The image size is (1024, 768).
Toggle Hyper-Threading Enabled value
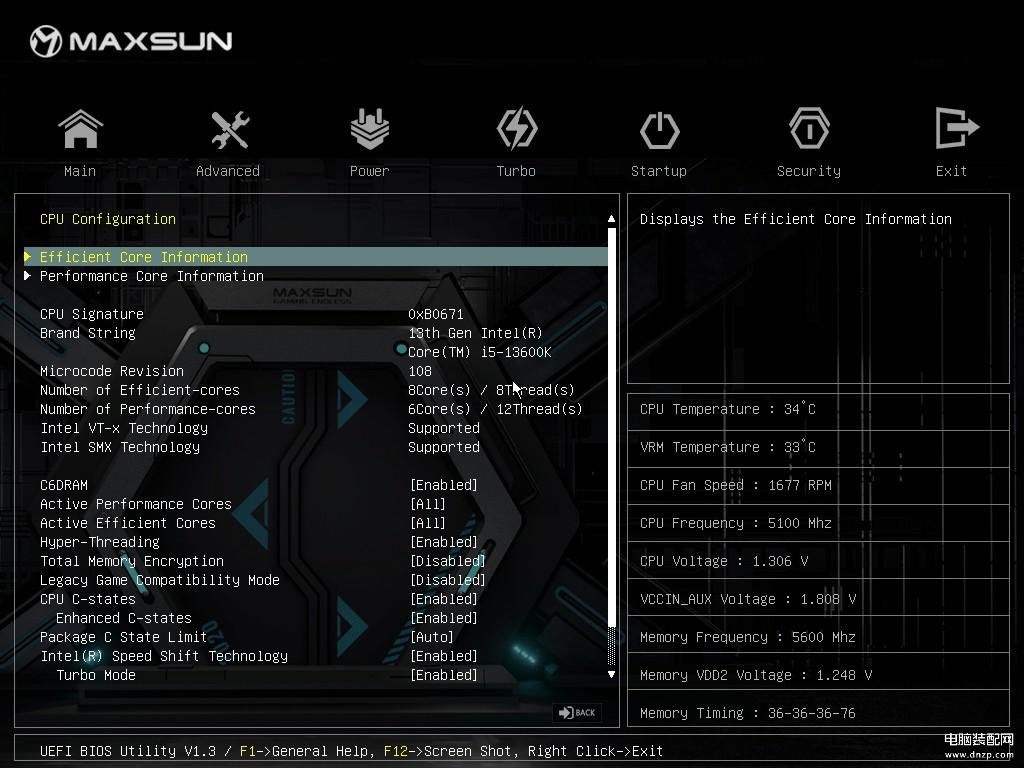443,542
